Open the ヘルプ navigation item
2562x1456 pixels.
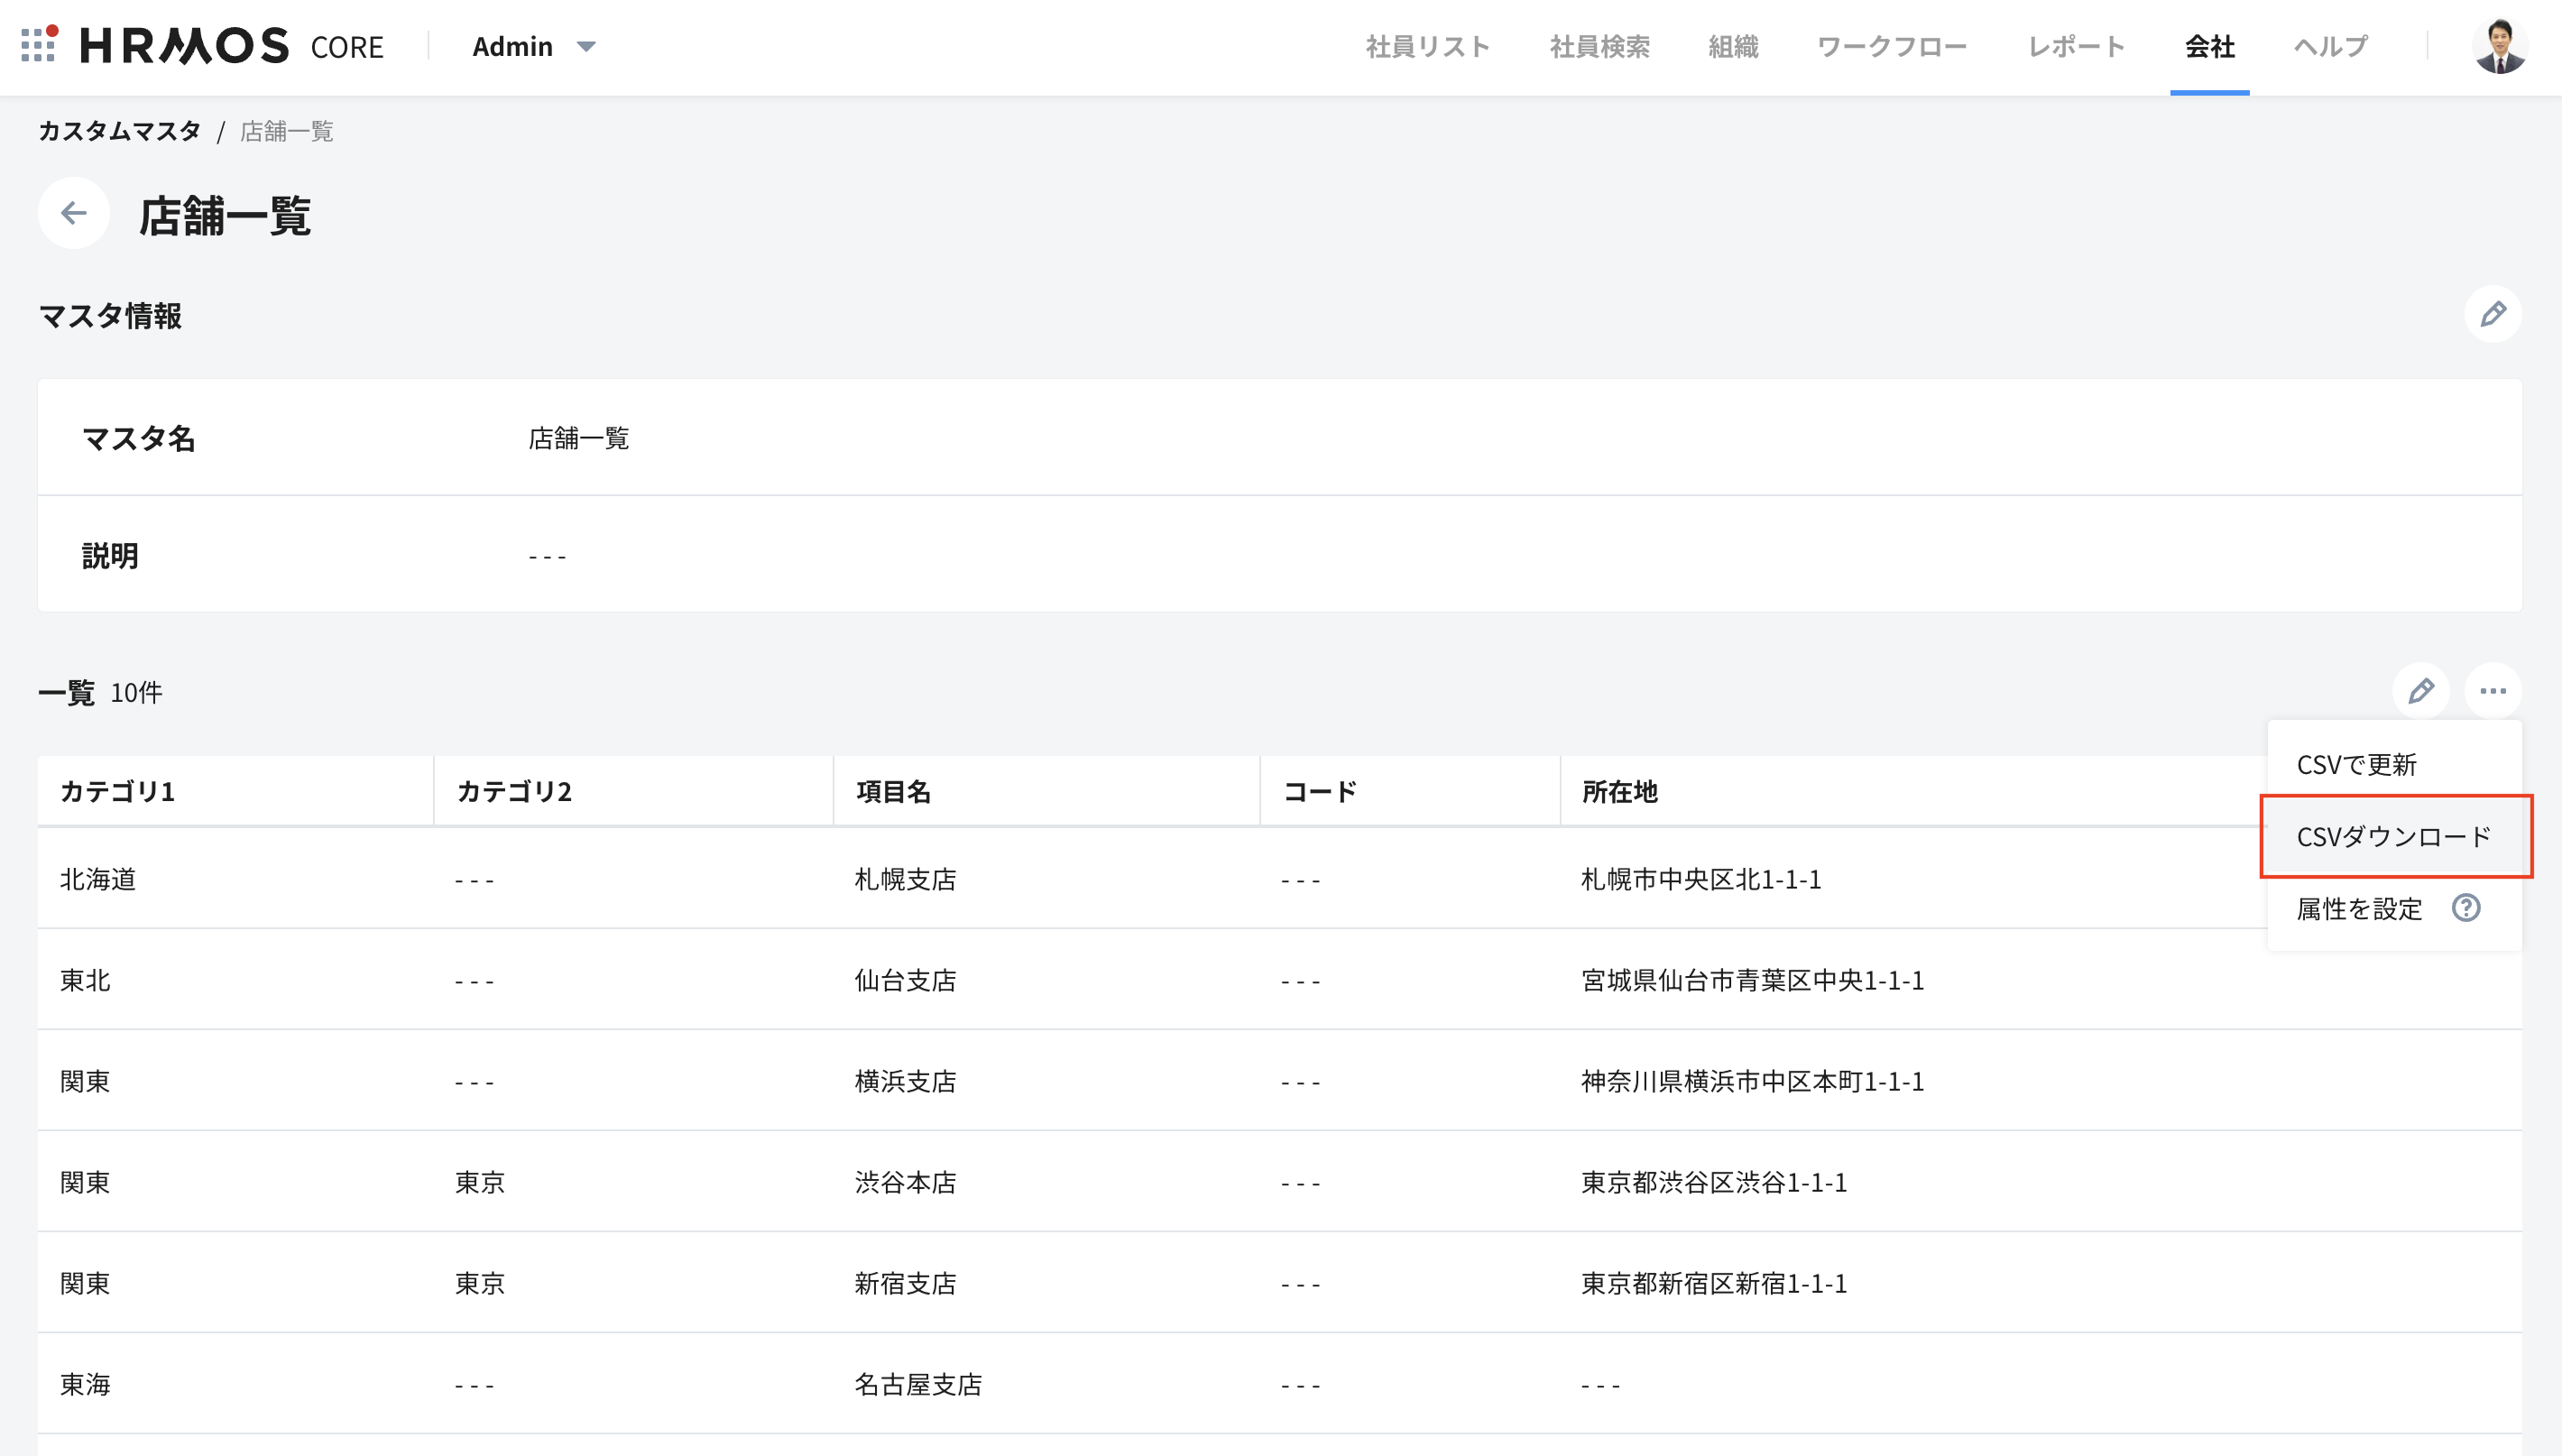point(2330,46)
